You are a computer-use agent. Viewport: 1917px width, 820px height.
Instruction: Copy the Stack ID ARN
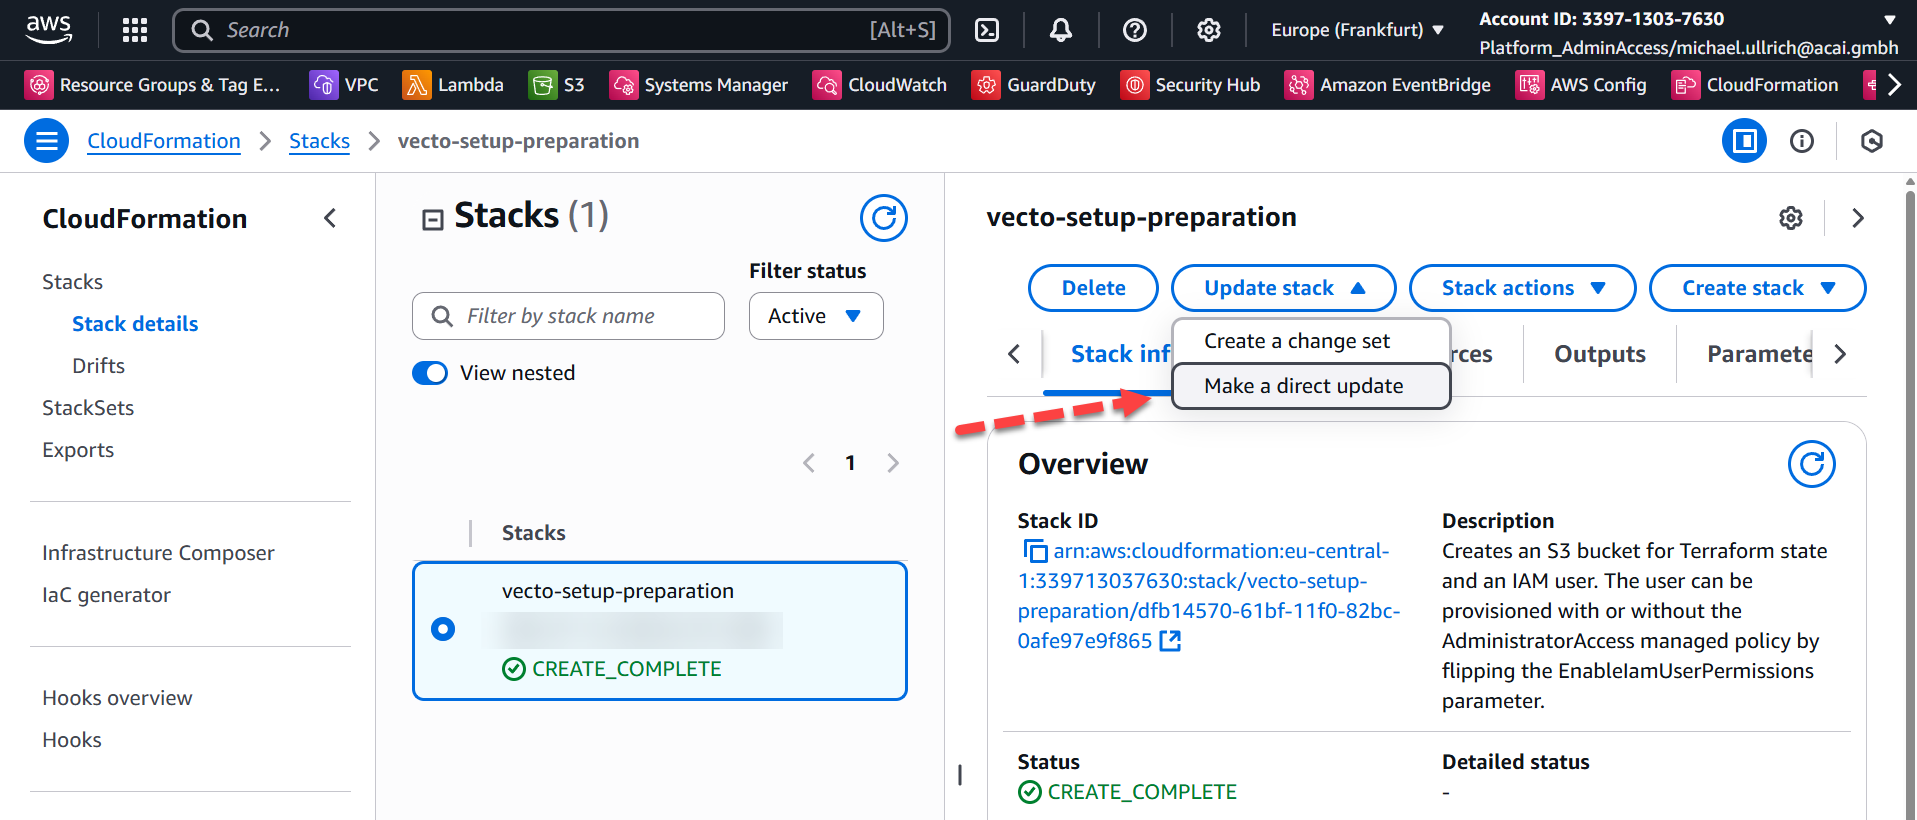tap(1034, 551)
